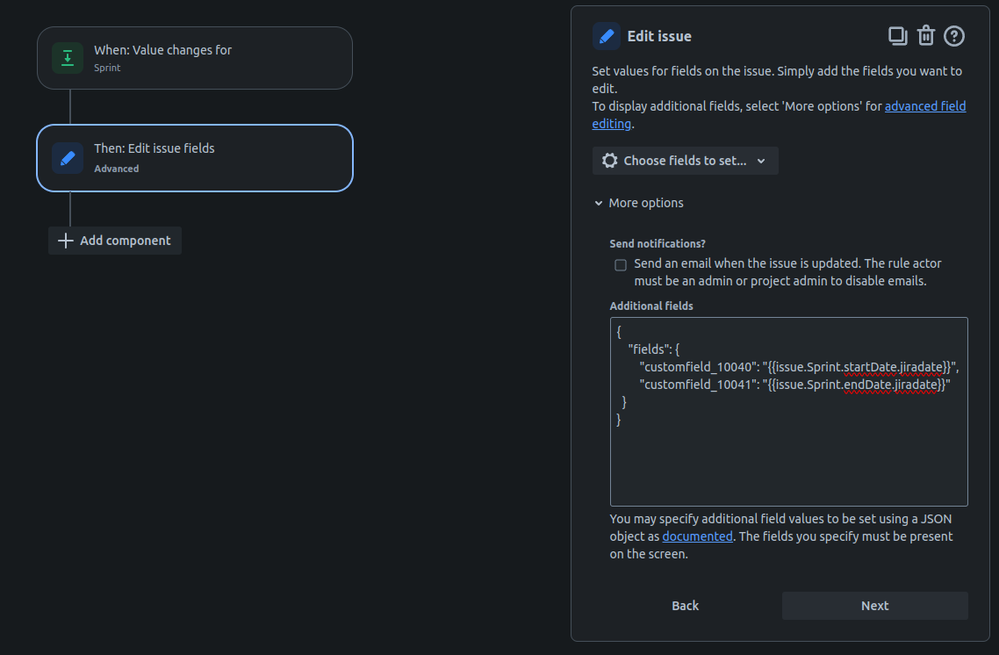Select the 'When: Value changes for' trigger
The width and height of the screenshot is (999, 655).
[x=195, y=58]
